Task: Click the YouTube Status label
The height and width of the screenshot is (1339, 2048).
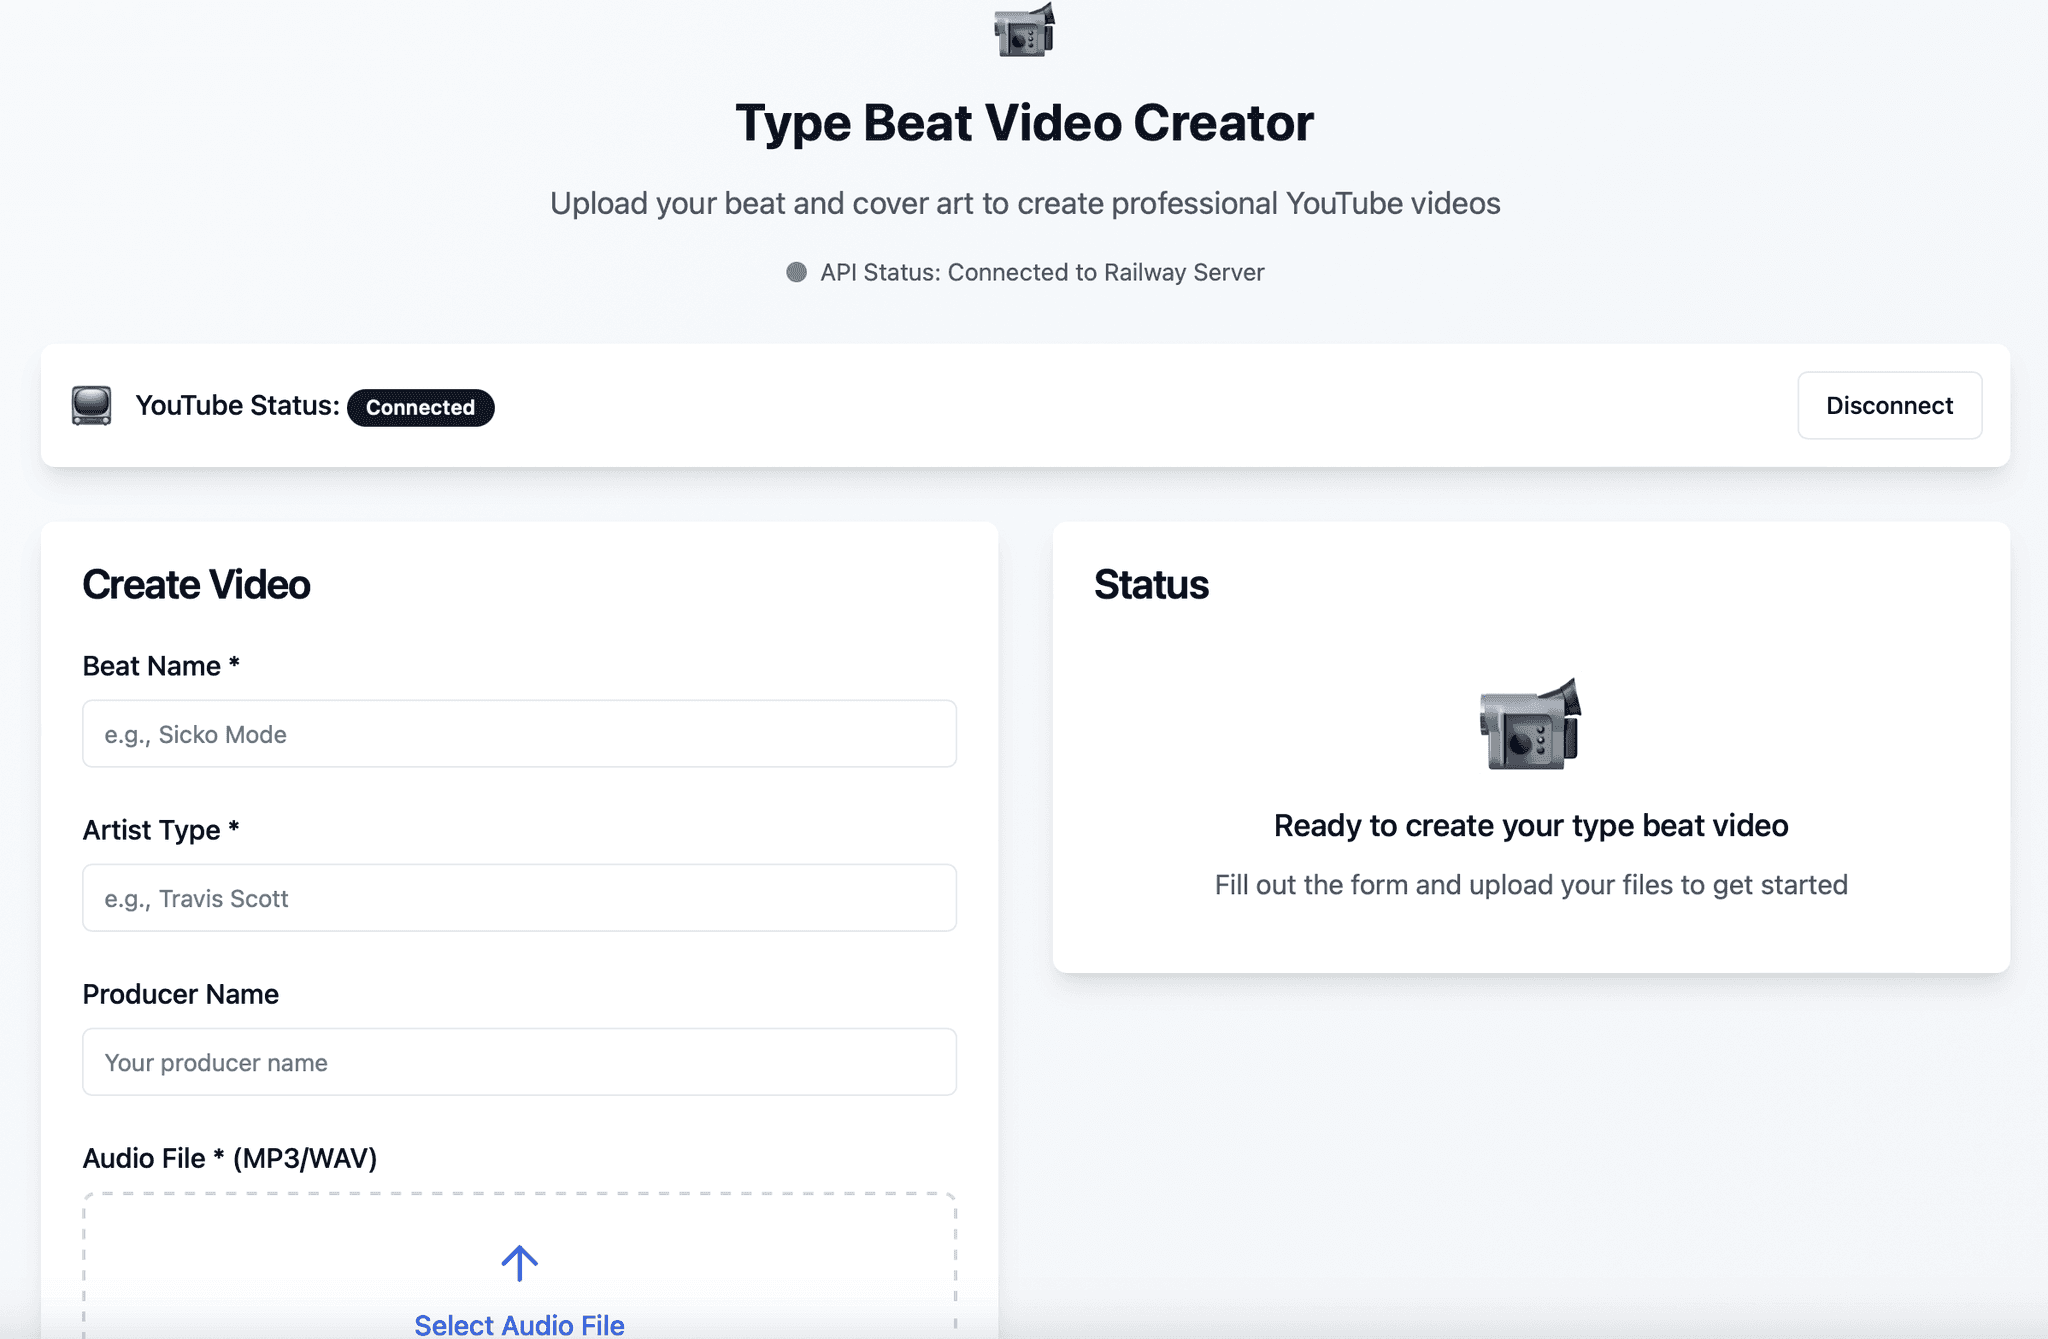Action: [x=237, y=405]
